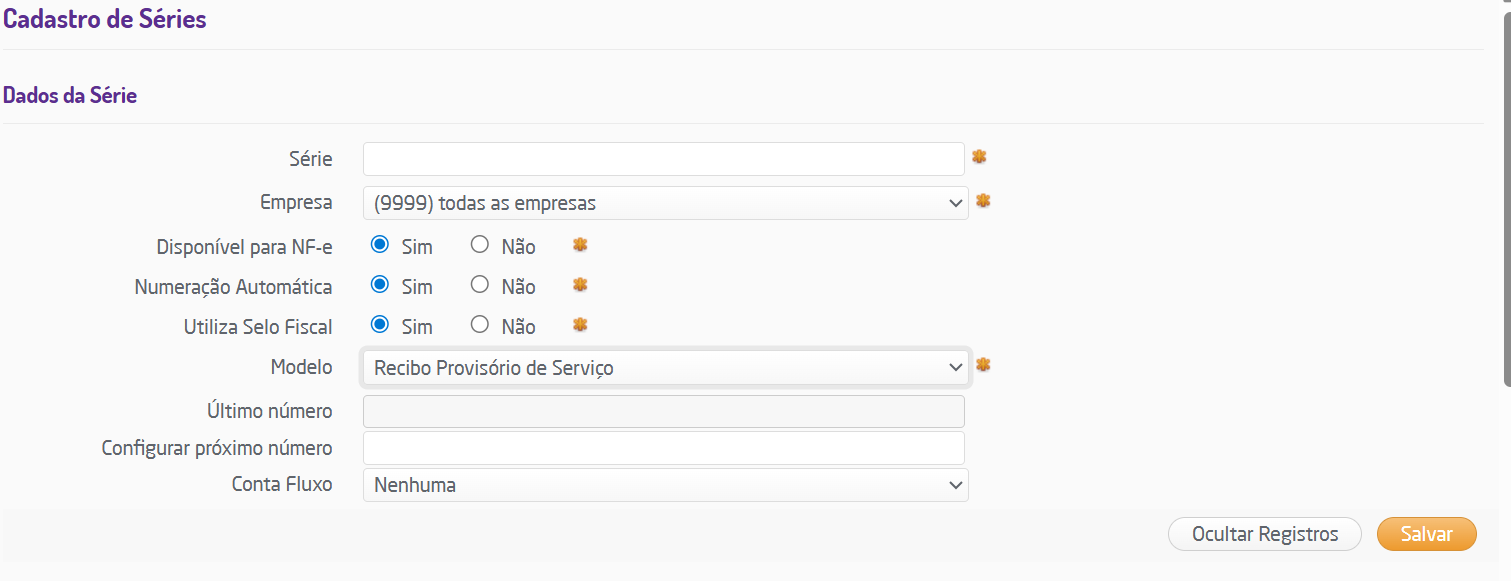Expand the Modelo dropdown list
This screenshot has width=1511, height=581.
point(665,368)
